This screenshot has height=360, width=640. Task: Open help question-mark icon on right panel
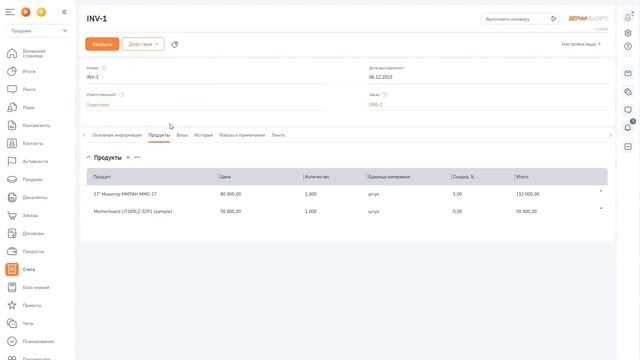tap(628, 47)
